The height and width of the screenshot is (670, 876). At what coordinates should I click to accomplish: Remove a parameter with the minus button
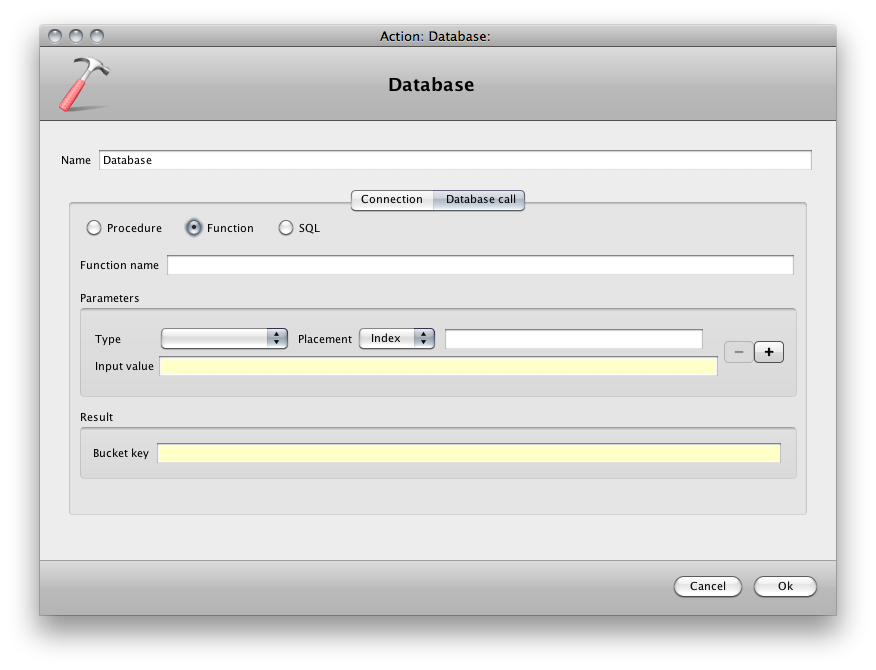739,352
